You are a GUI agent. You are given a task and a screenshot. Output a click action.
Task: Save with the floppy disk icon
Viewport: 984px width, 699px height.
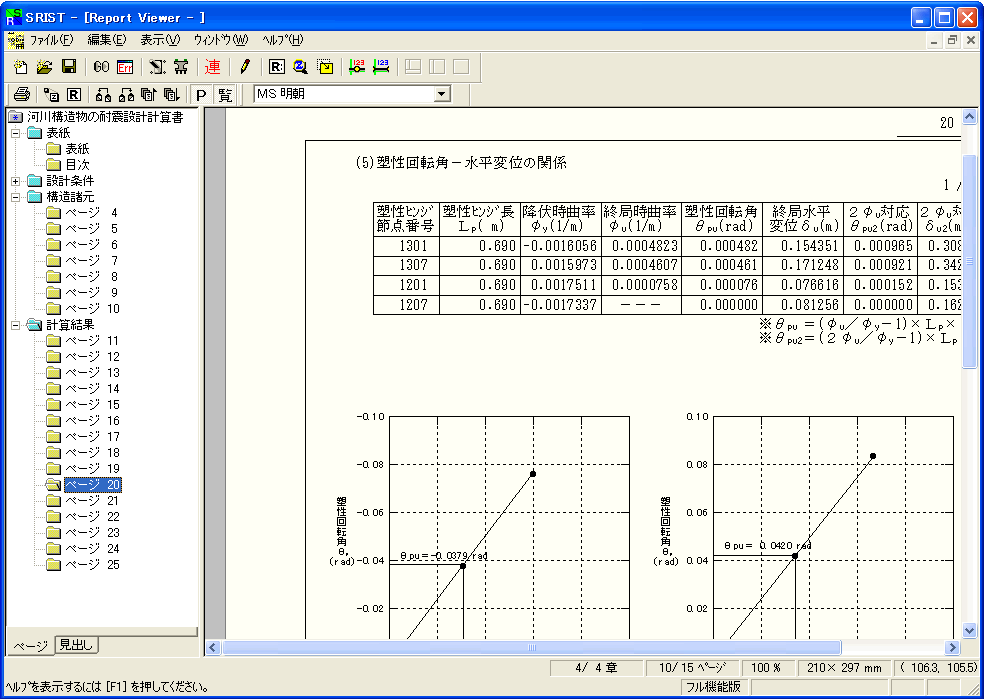(68, 67)
